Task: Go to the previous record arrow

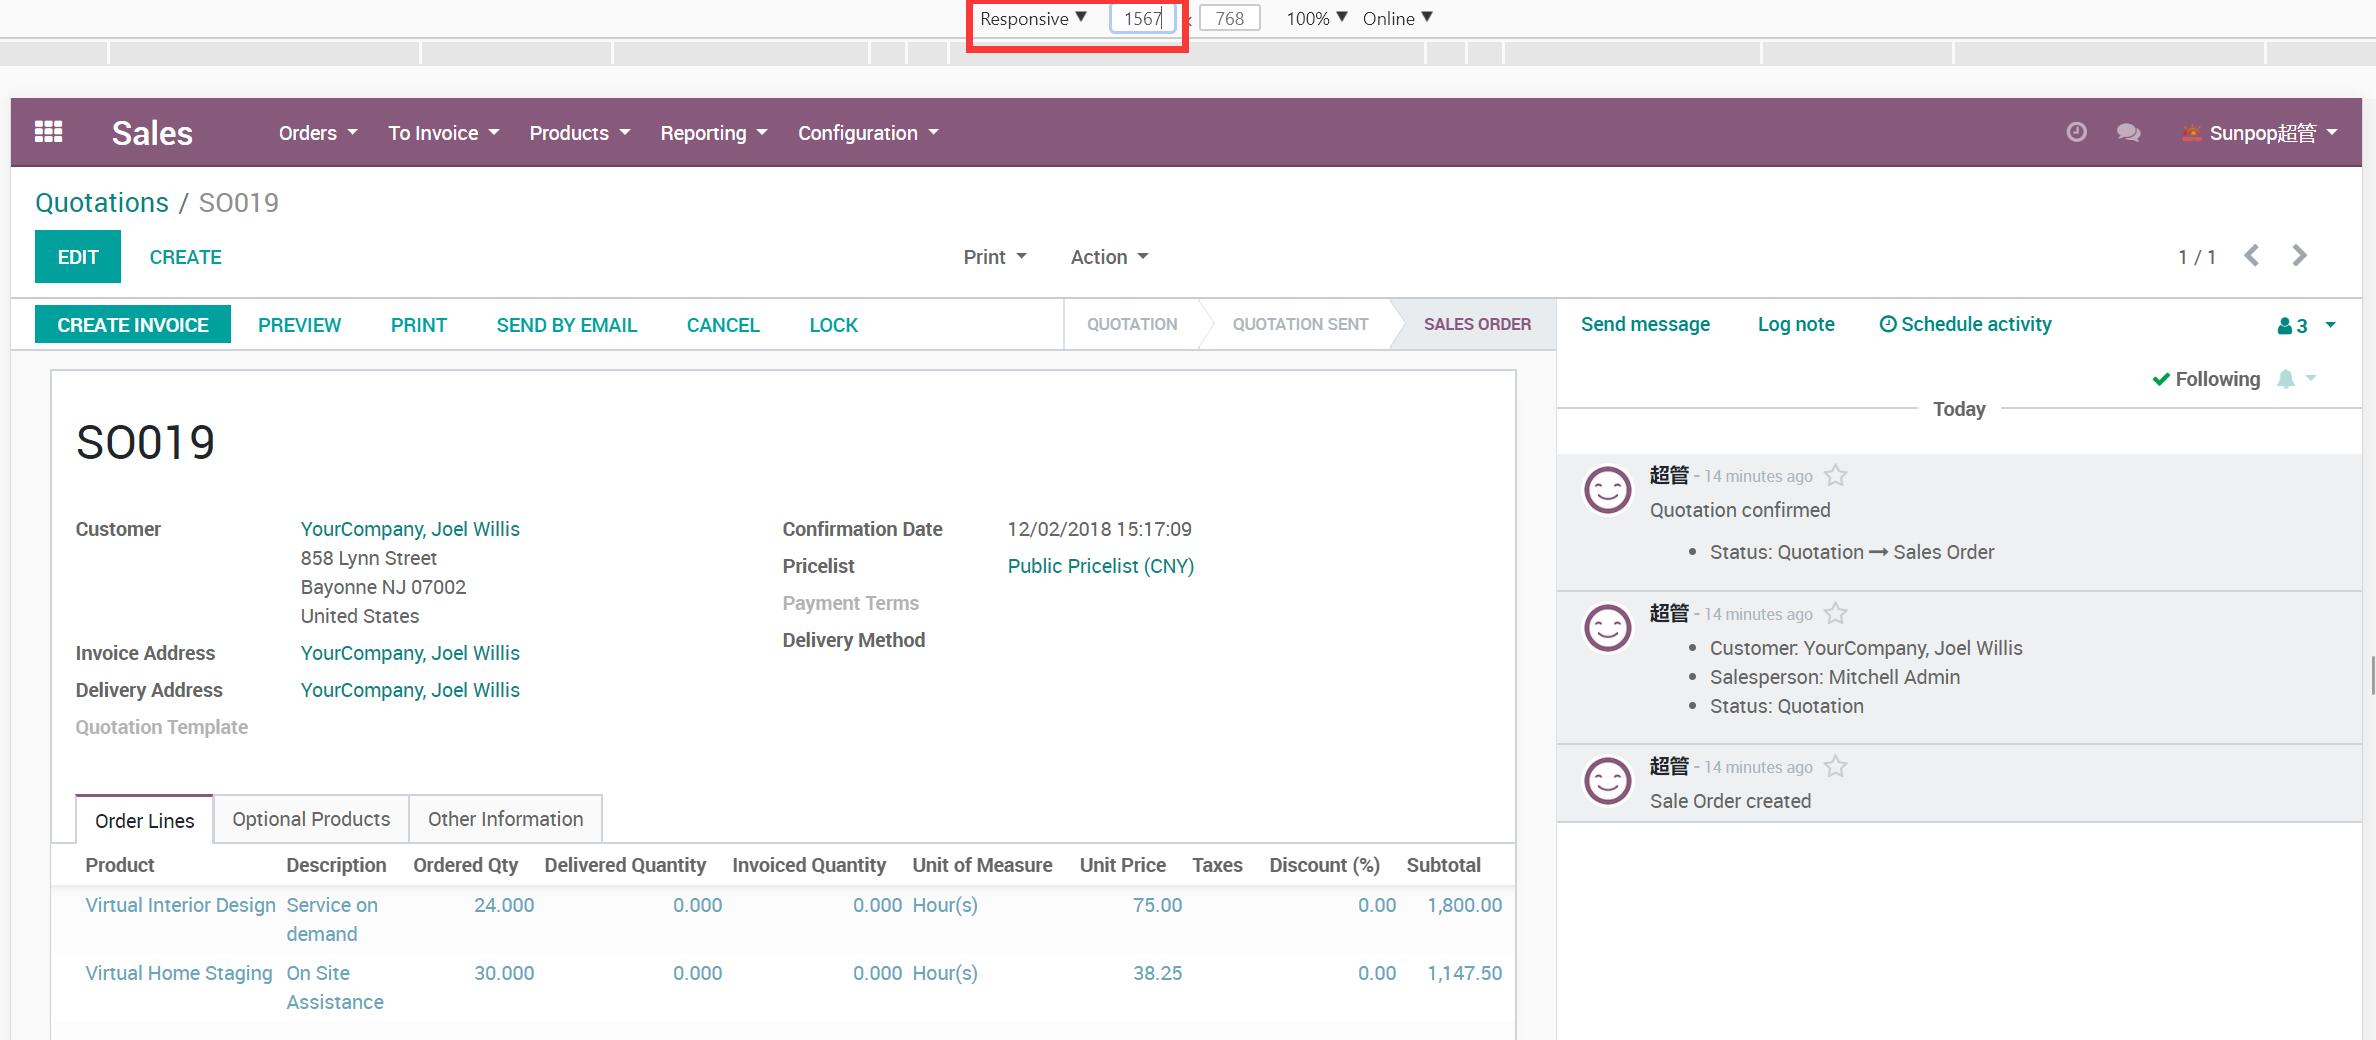Action: 2251,256
